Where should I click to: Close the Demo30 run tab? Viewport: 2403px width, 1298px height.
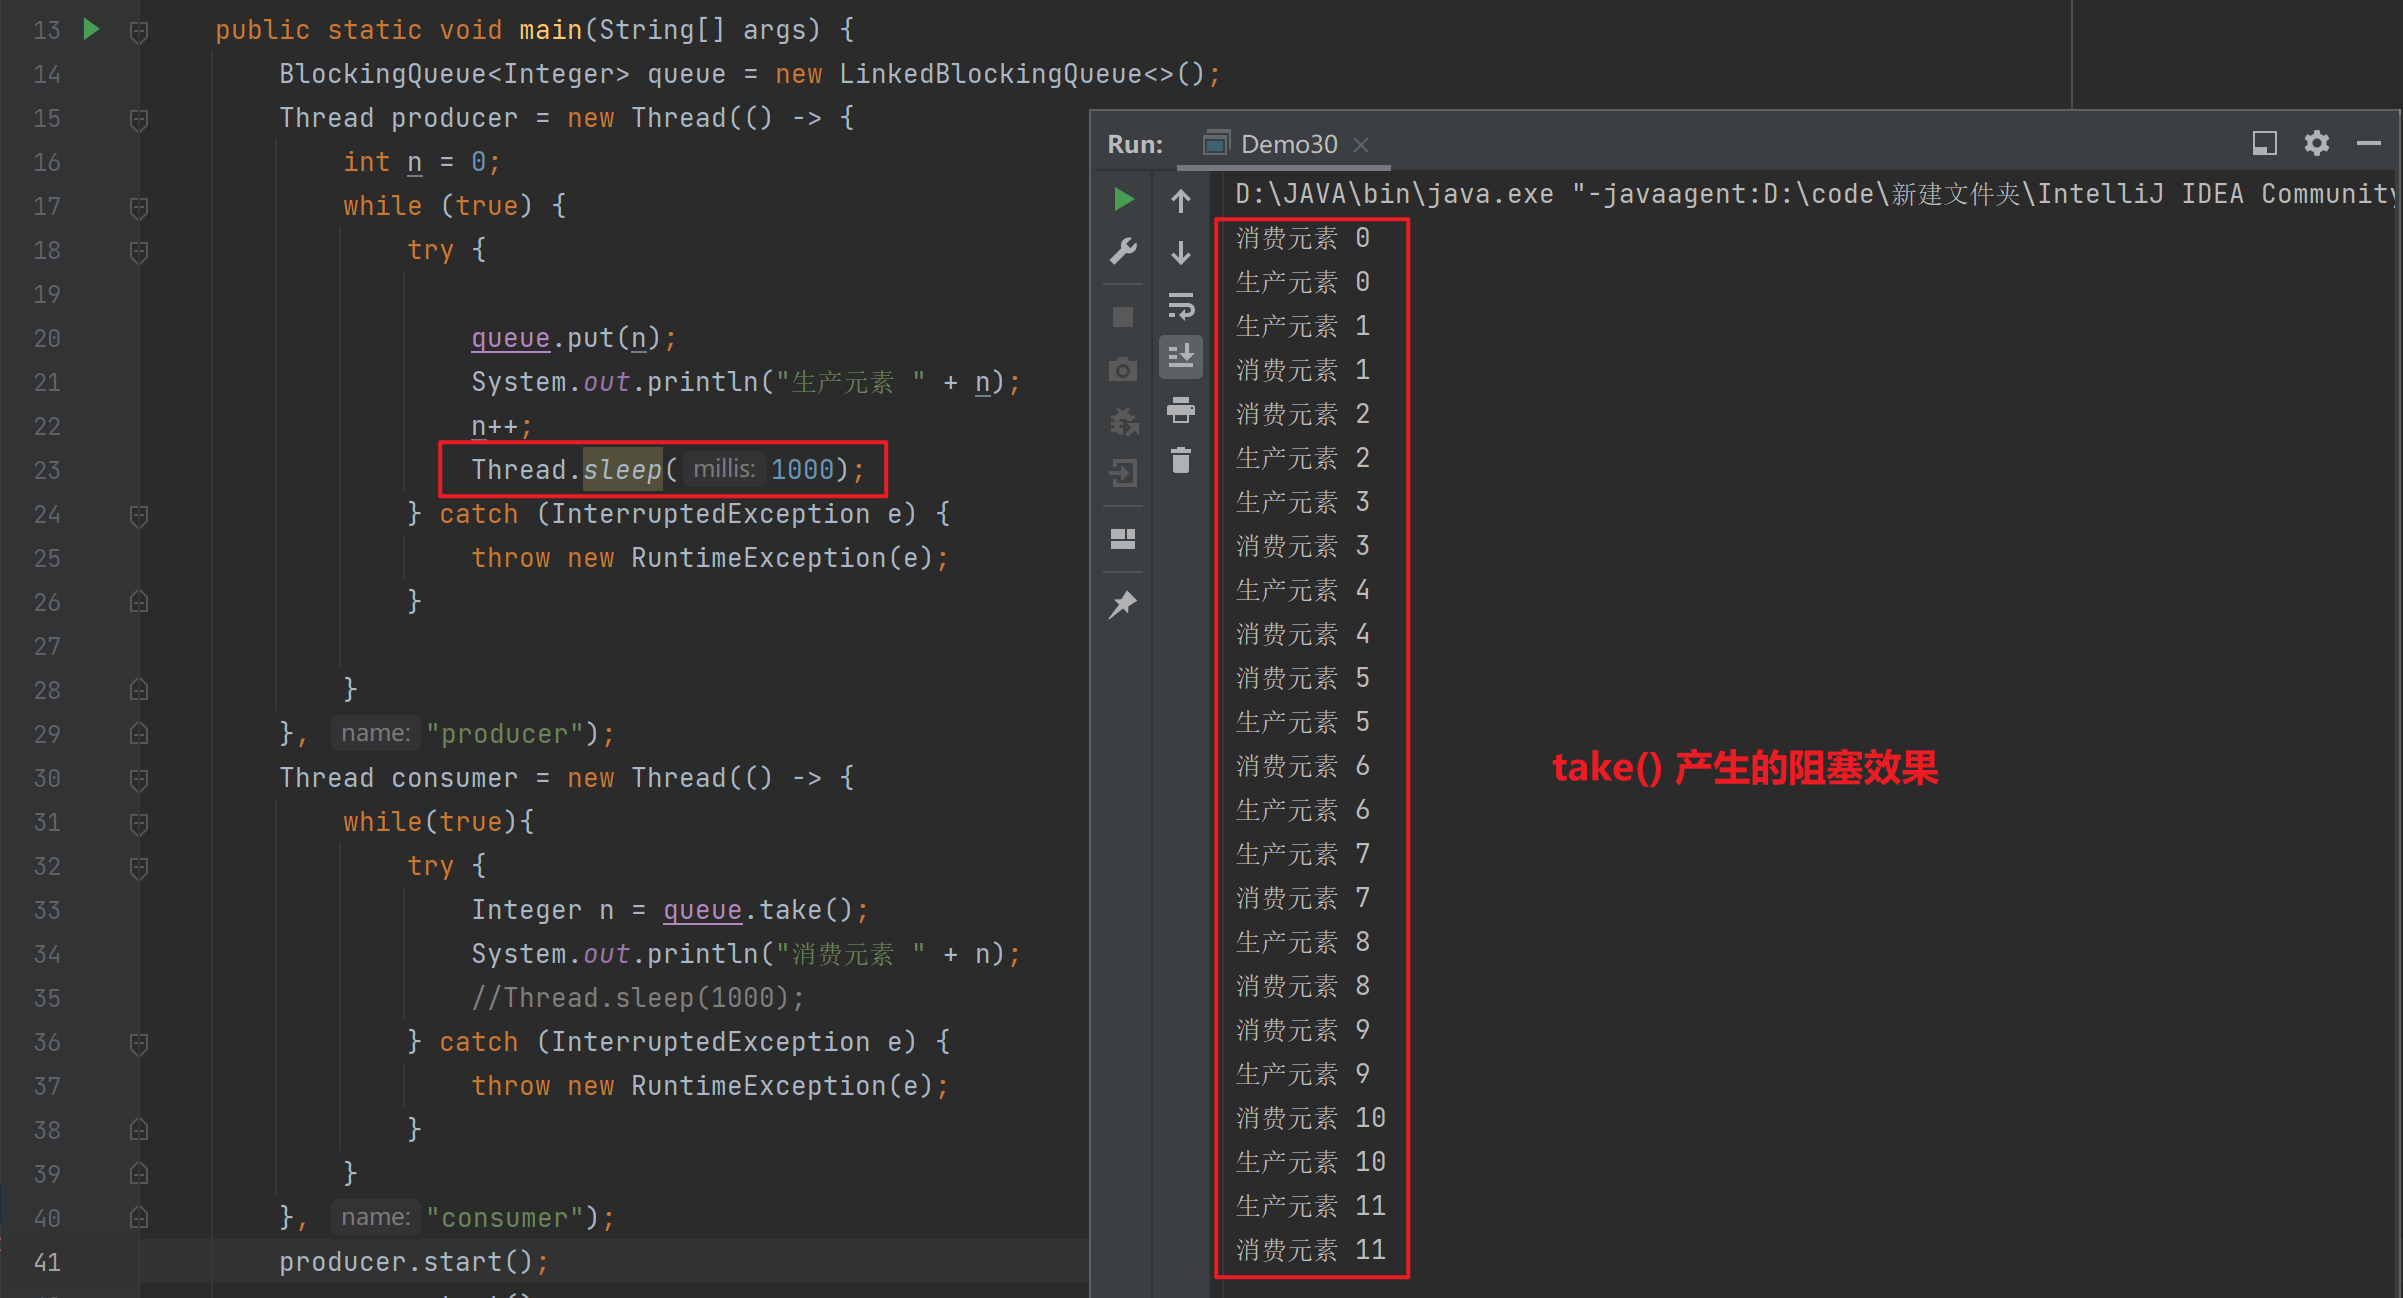point(1361,145)
